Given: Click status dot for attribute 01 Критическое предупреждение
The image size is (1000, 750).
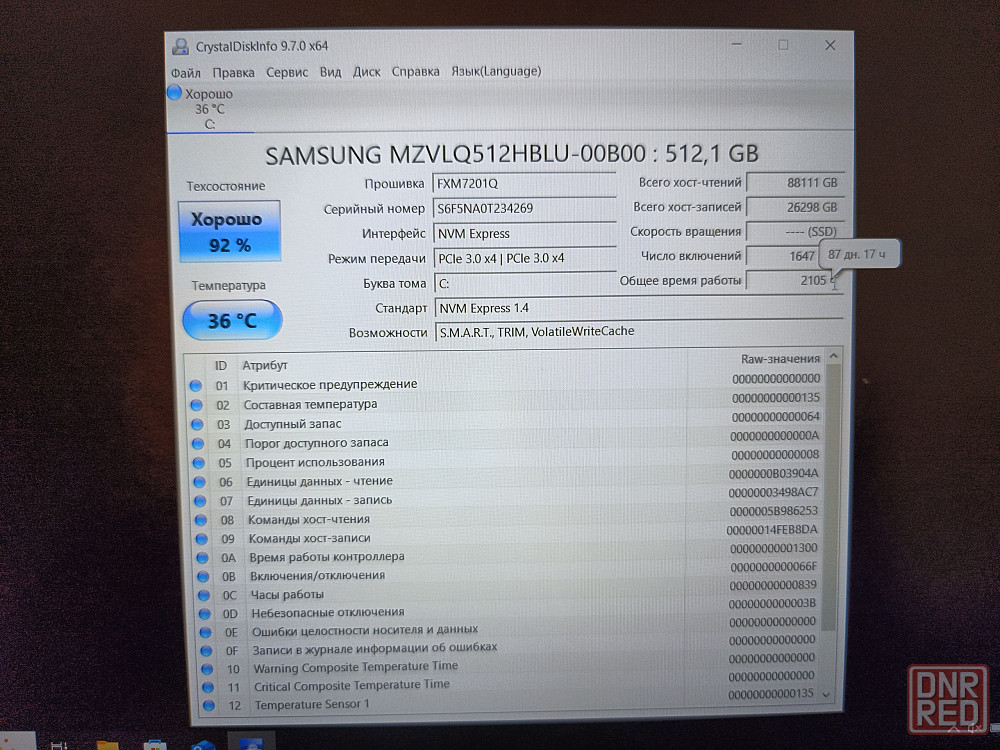Looking at the screenshot, I should 196,385.
